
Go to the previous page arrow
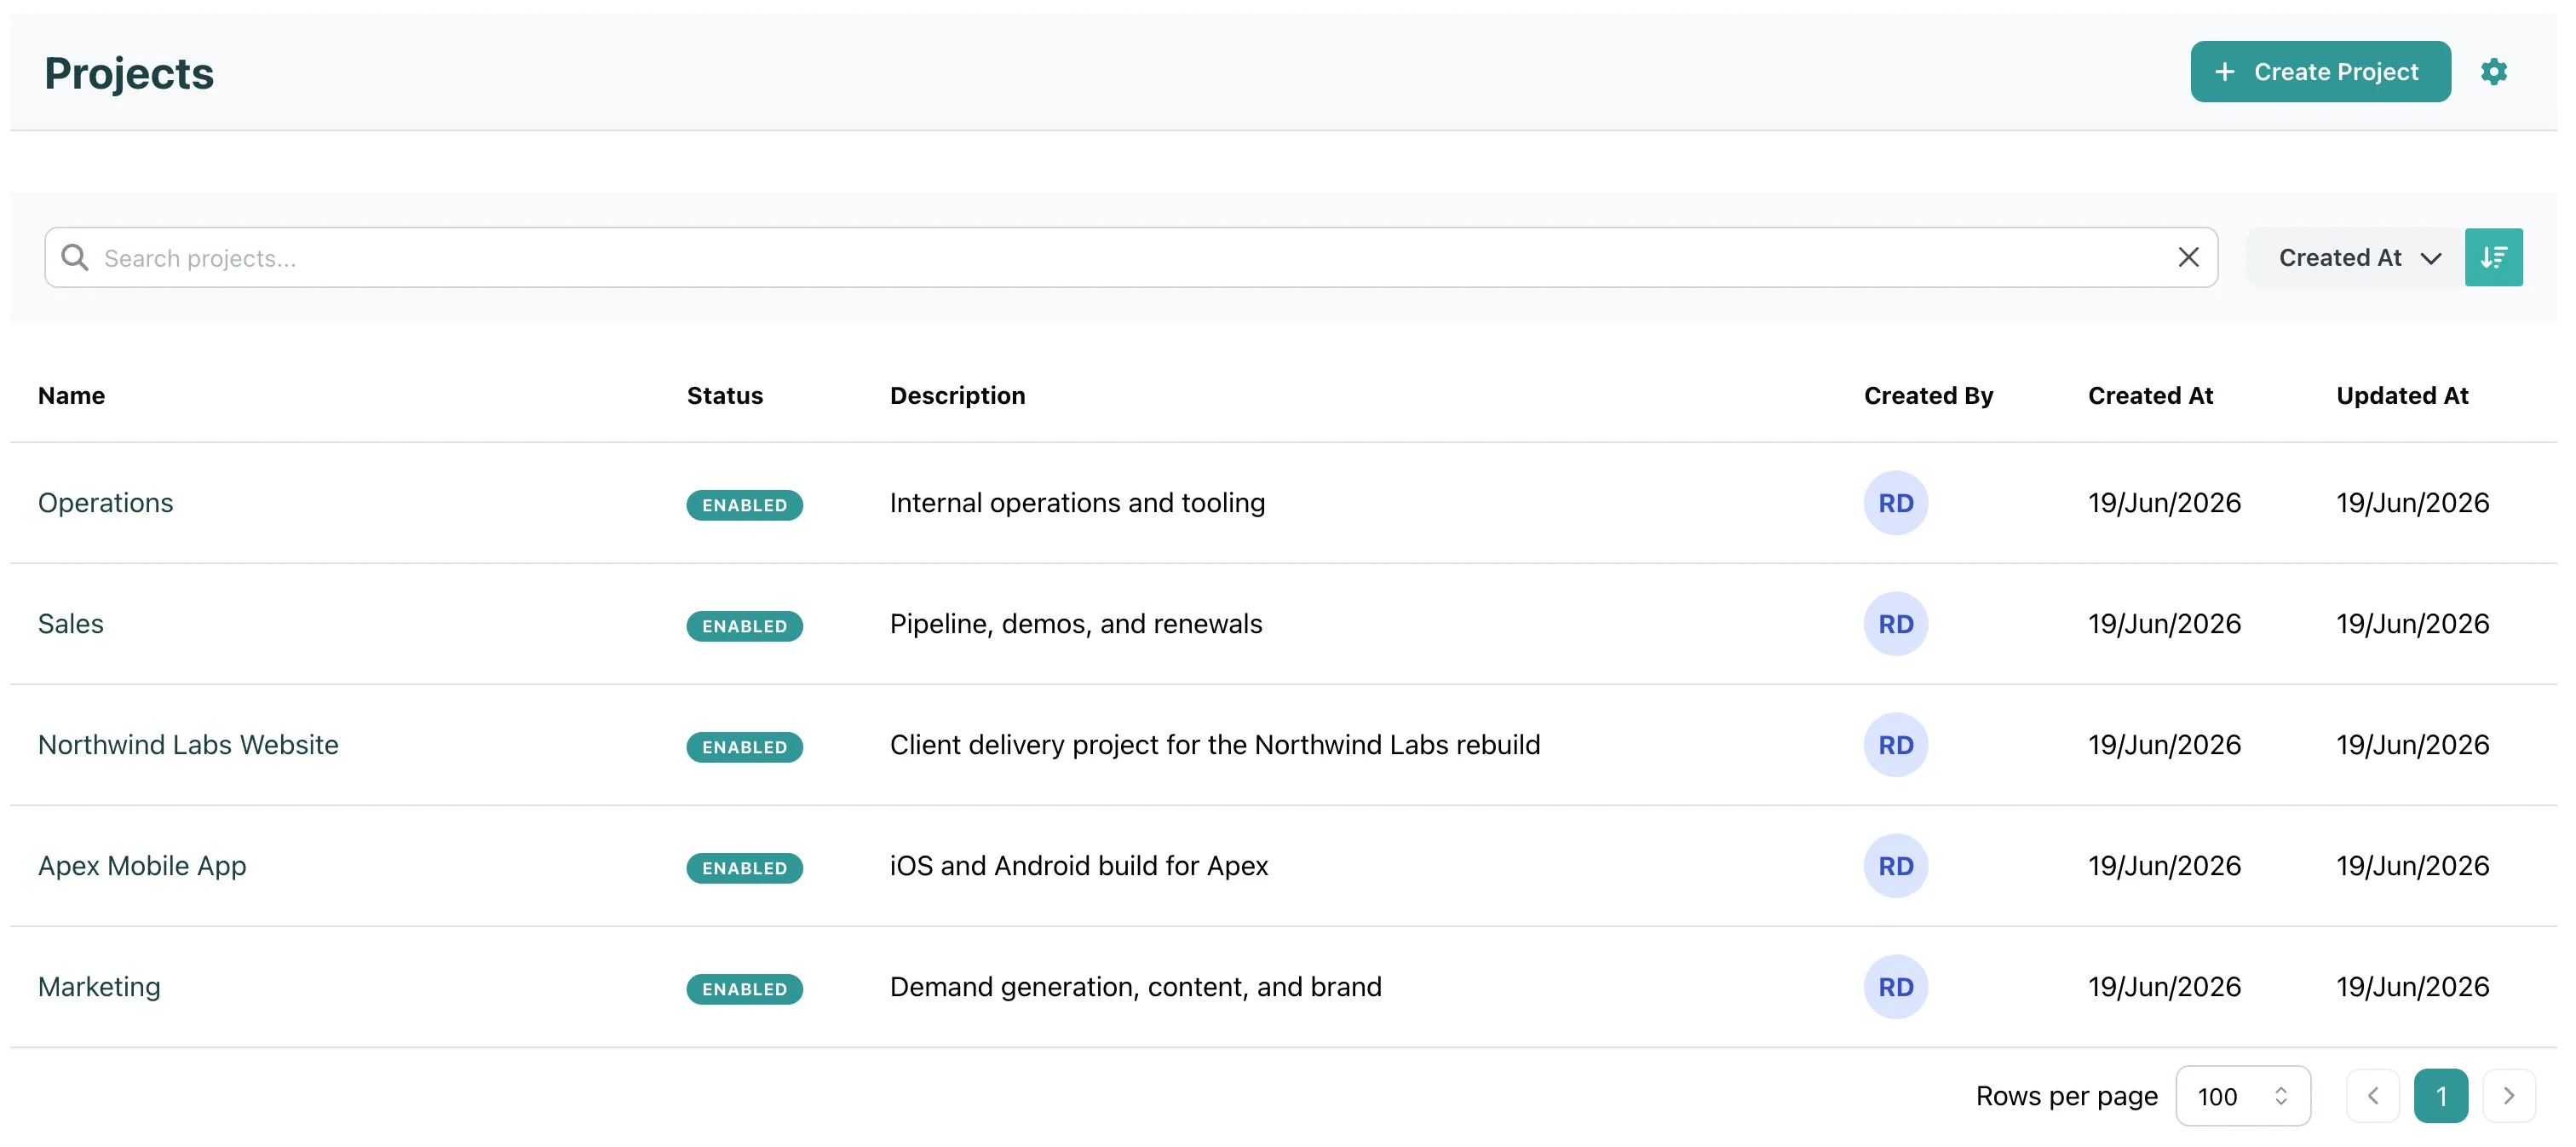click(x=2373, y=1096)
